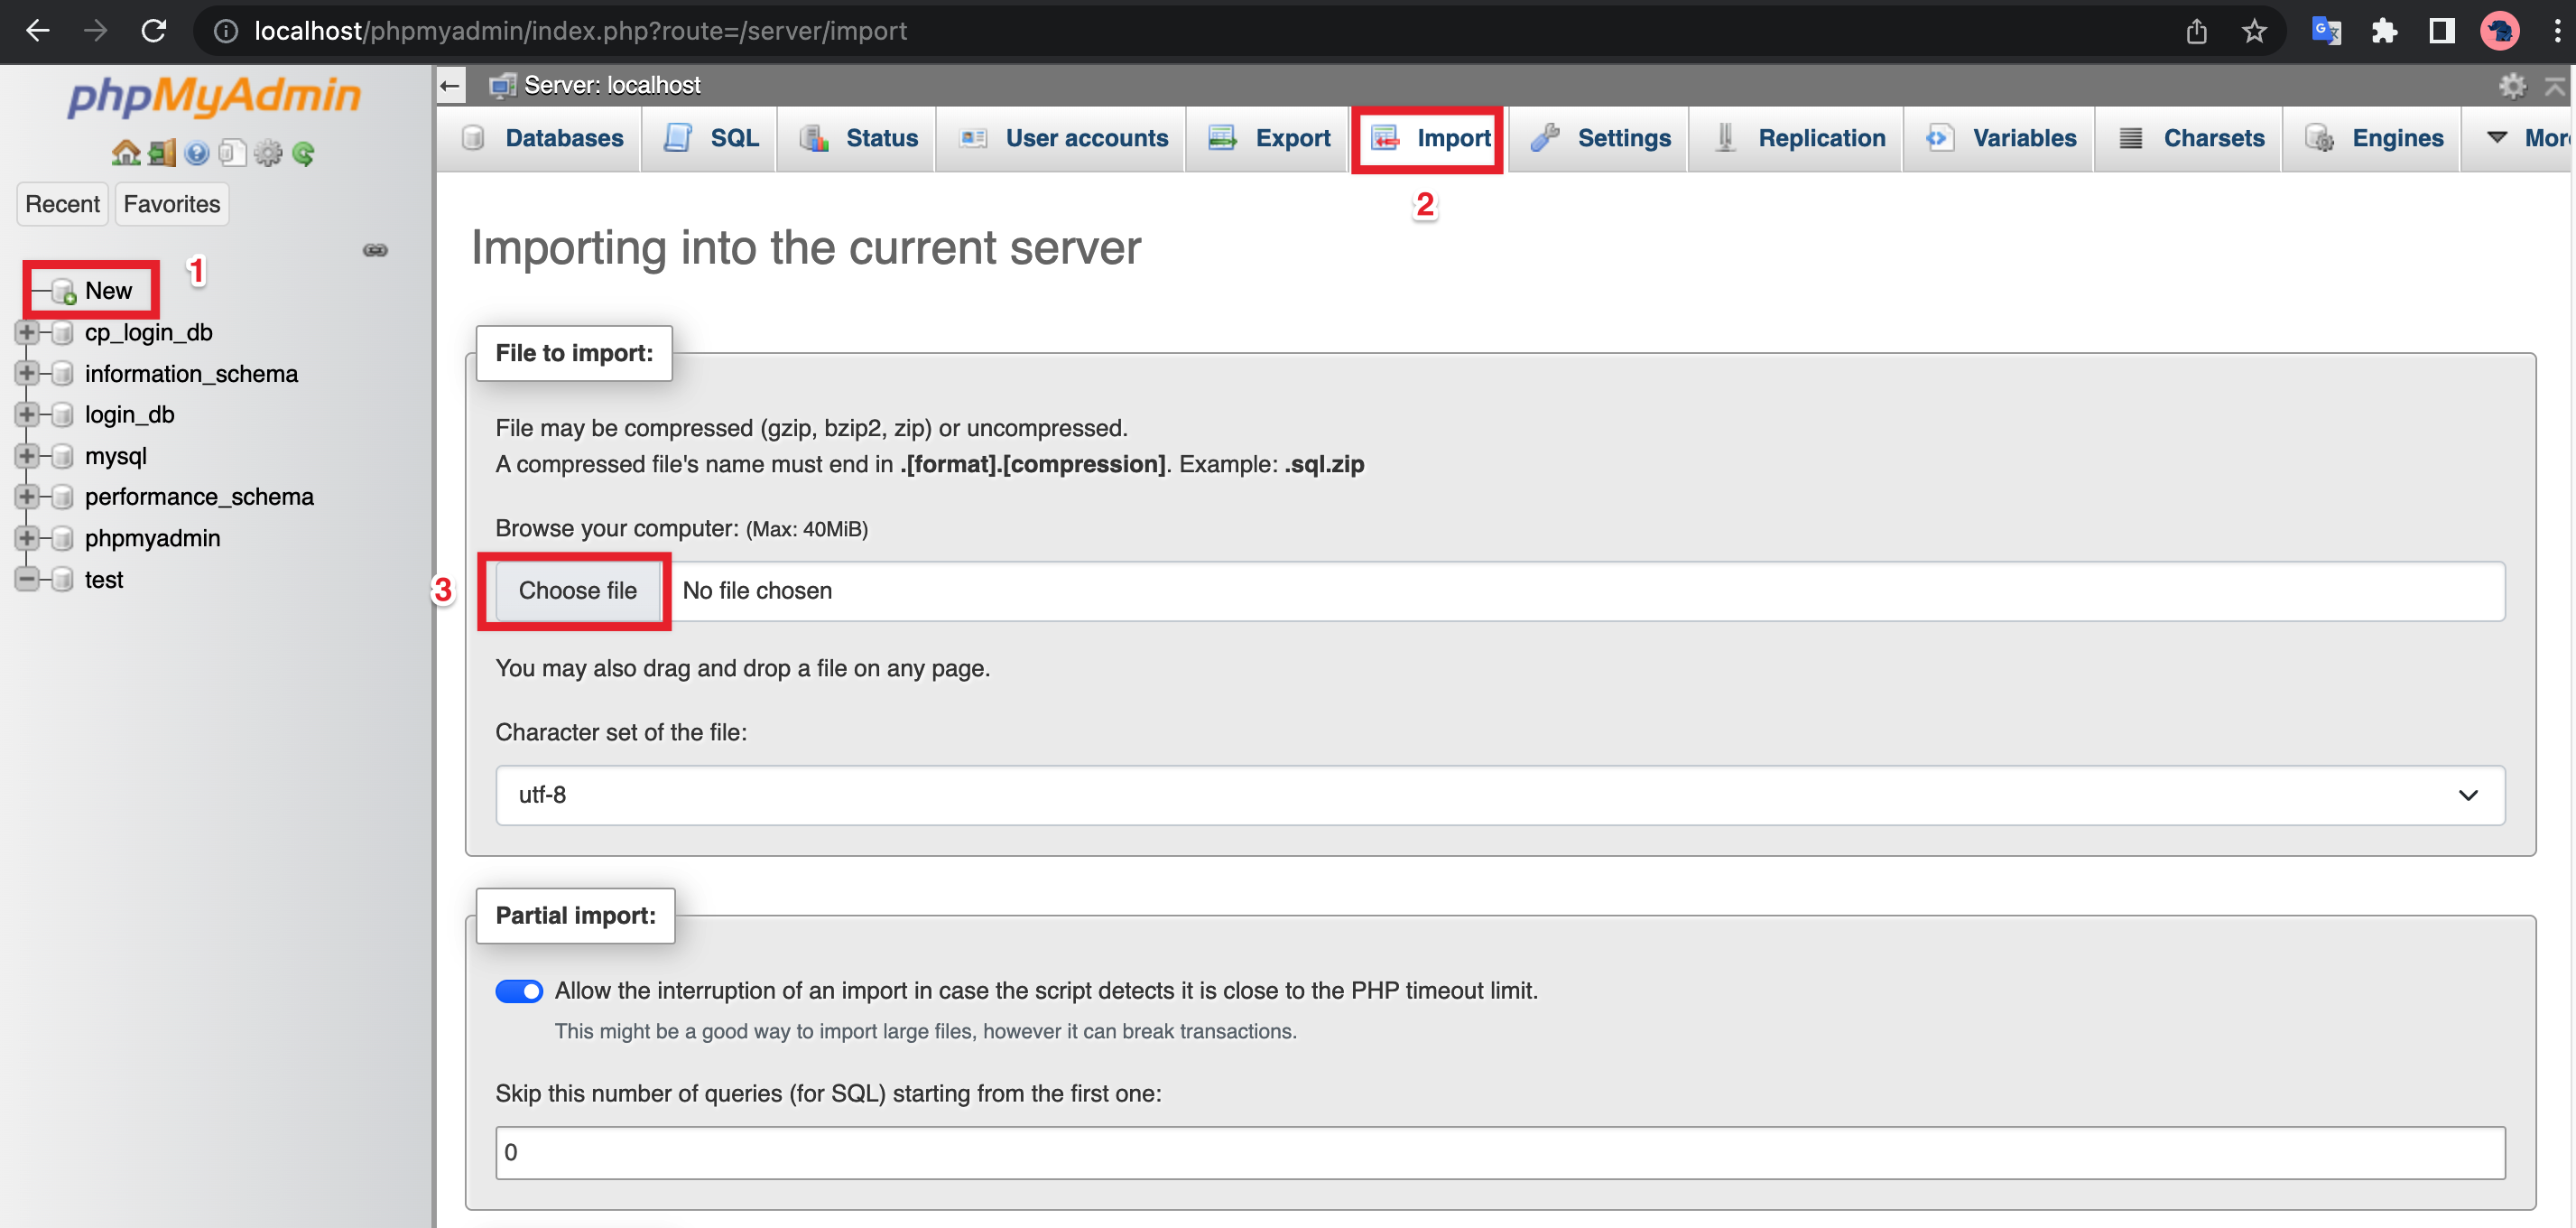Click the link-with-main-panel chain icon
This screenshot has width=2576, height=1228.
375,250
